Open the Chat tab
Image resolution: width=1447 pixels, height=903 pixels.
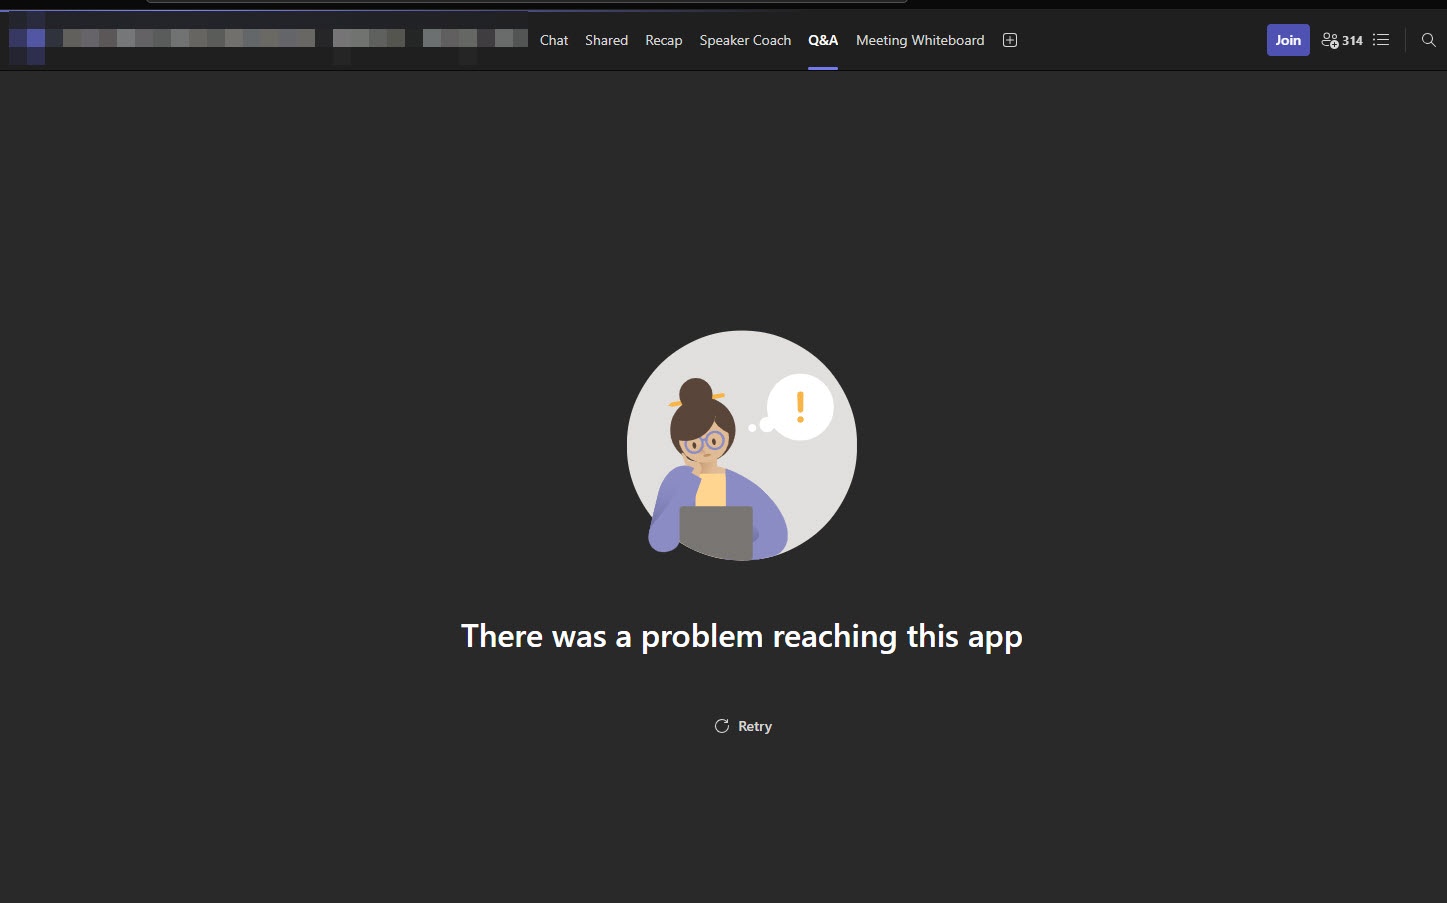tap(553, 40)
